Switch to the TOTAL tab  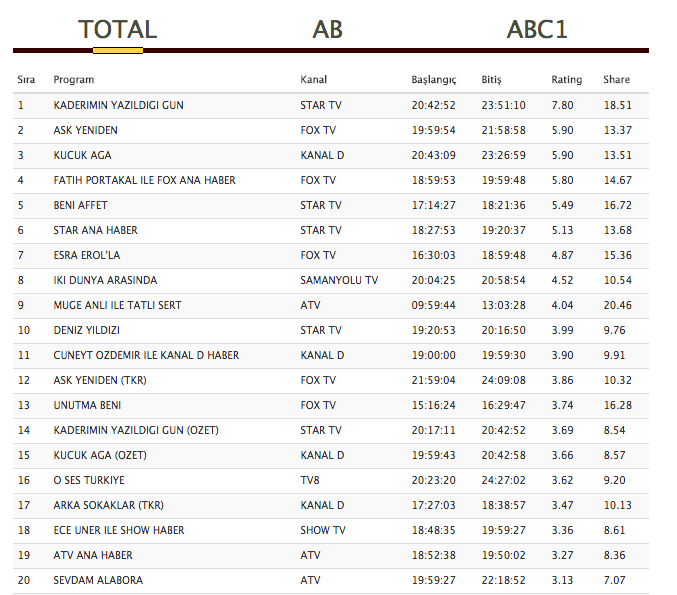click(117, 29)
